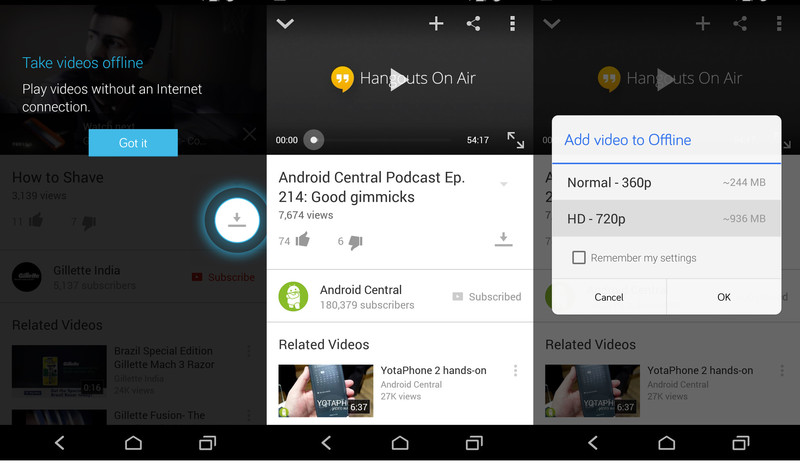Play the Hangouts On Air video
This screenshot has width=800, height=474.
pyautogui.click(x=398, y=79)
